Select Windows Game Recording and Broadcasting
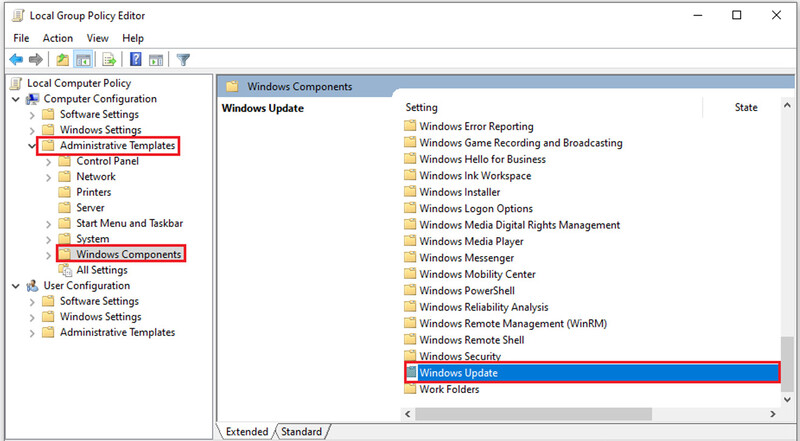The height and width of the screenshot is (441, 800). pos(521,143)
